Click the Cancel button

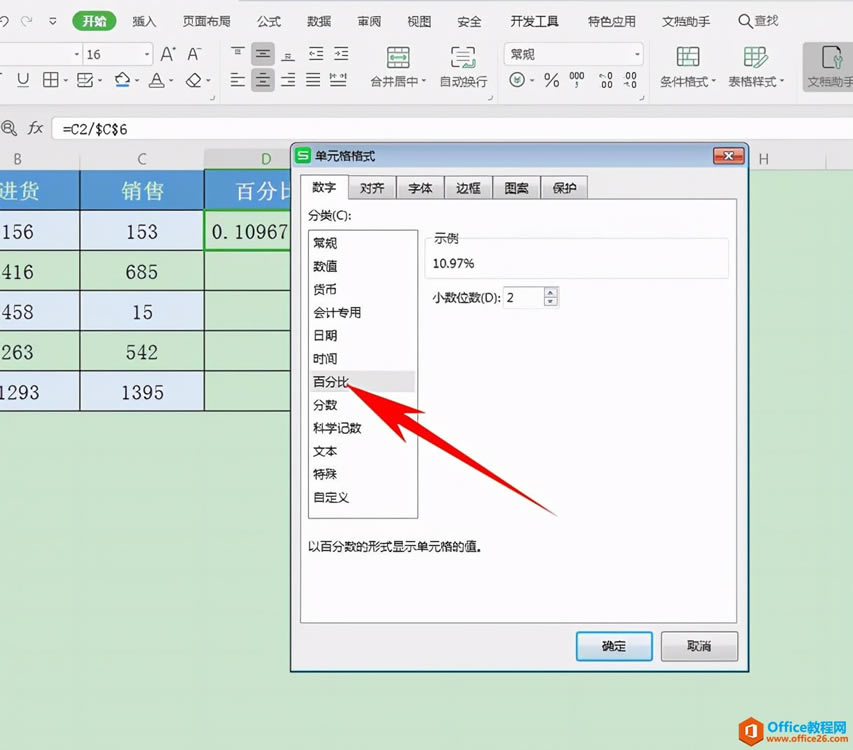(699, 646)
